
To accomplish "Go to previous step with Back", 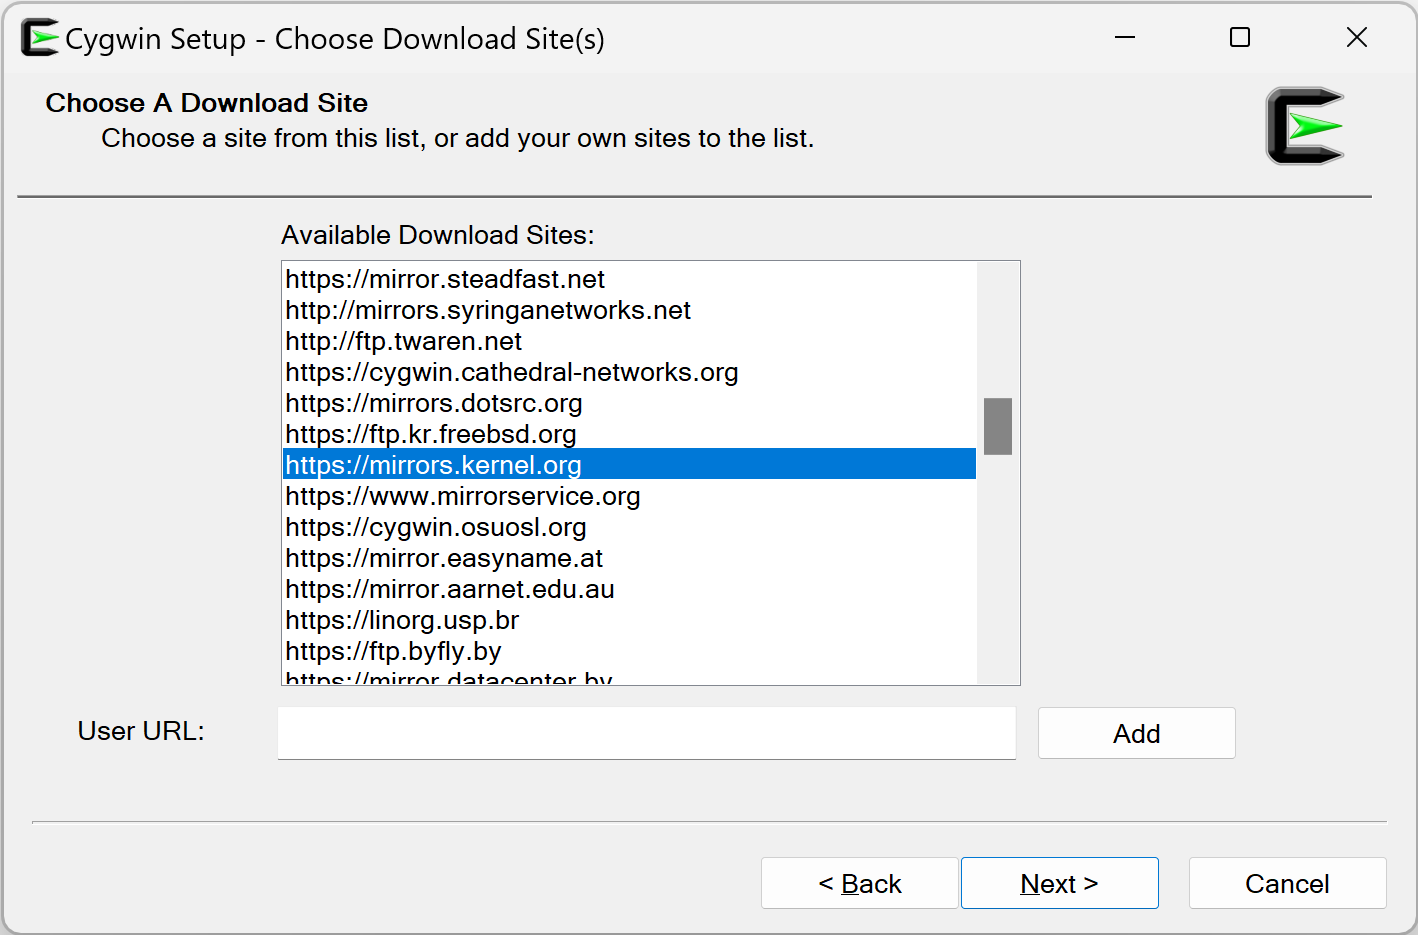I will pos(860,883).
